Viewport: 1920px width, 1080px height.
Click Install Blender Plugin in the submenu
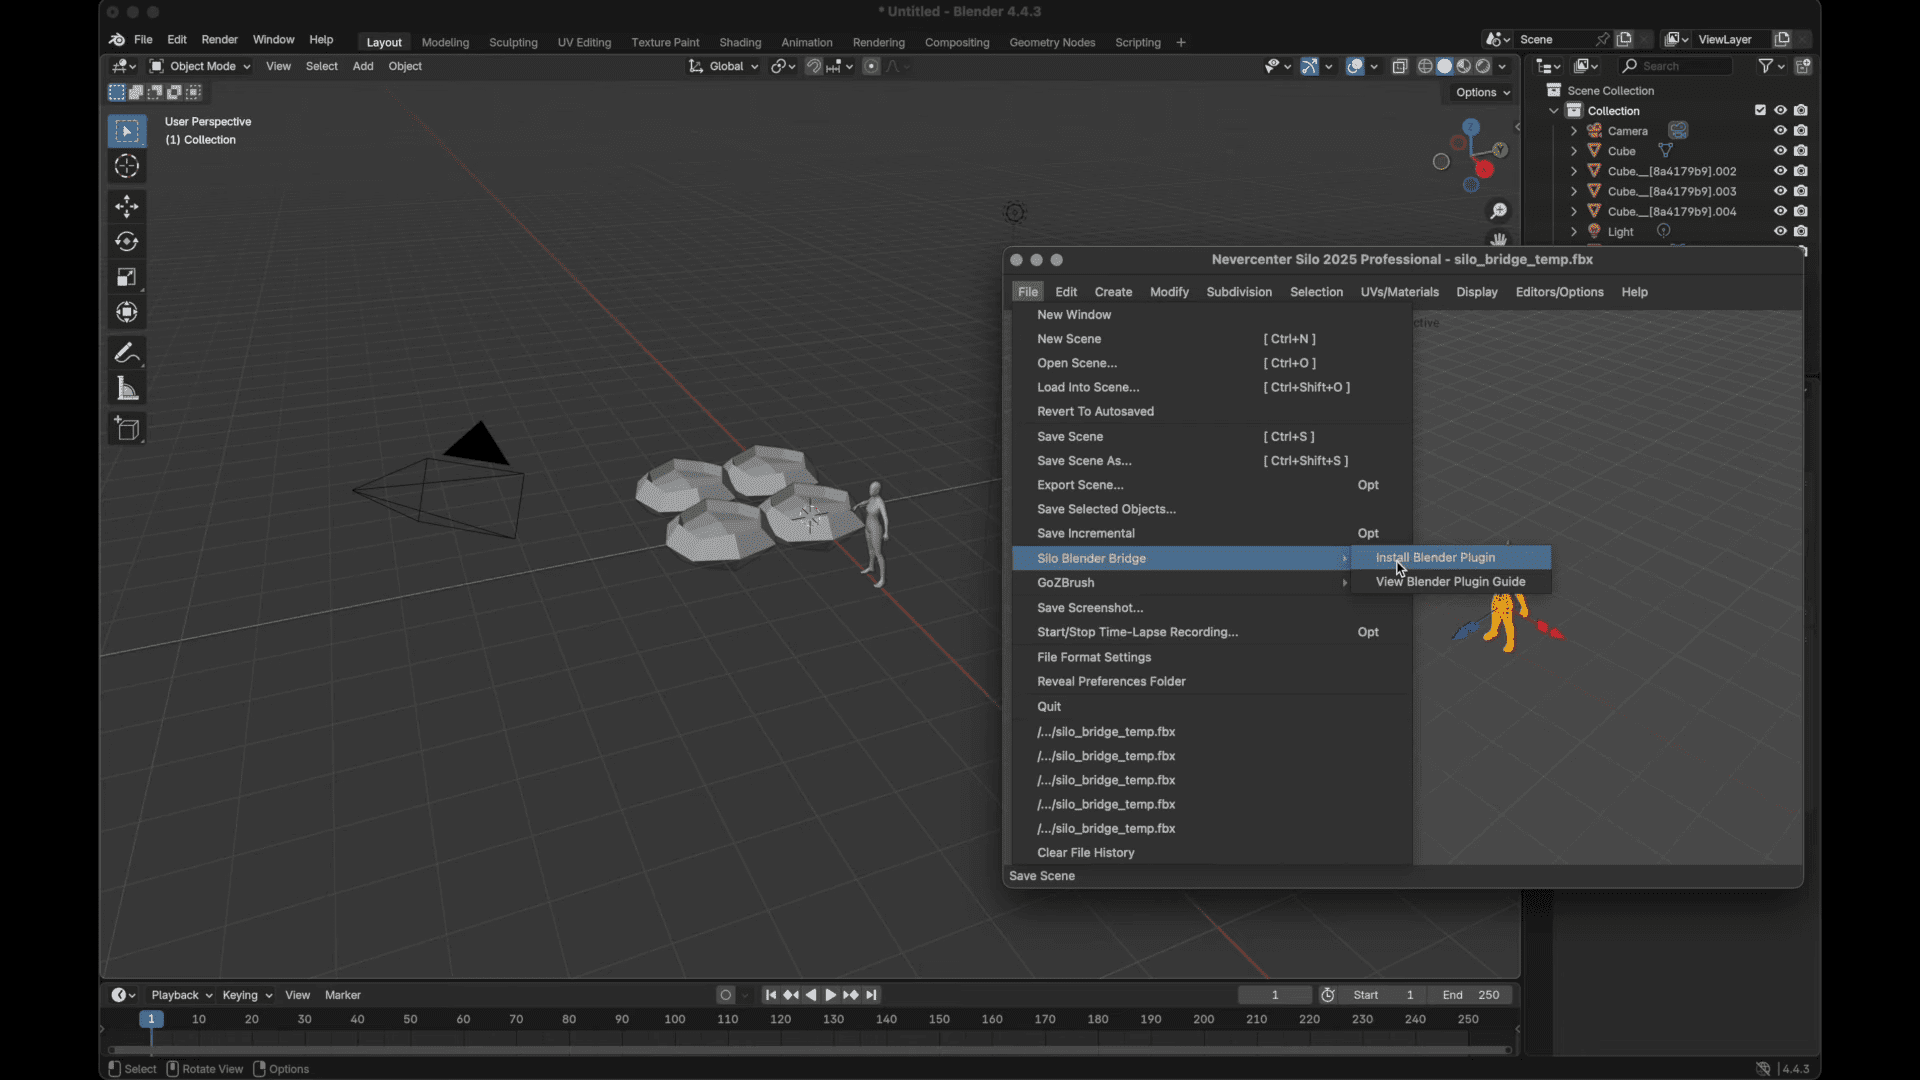click(1435, 557)
